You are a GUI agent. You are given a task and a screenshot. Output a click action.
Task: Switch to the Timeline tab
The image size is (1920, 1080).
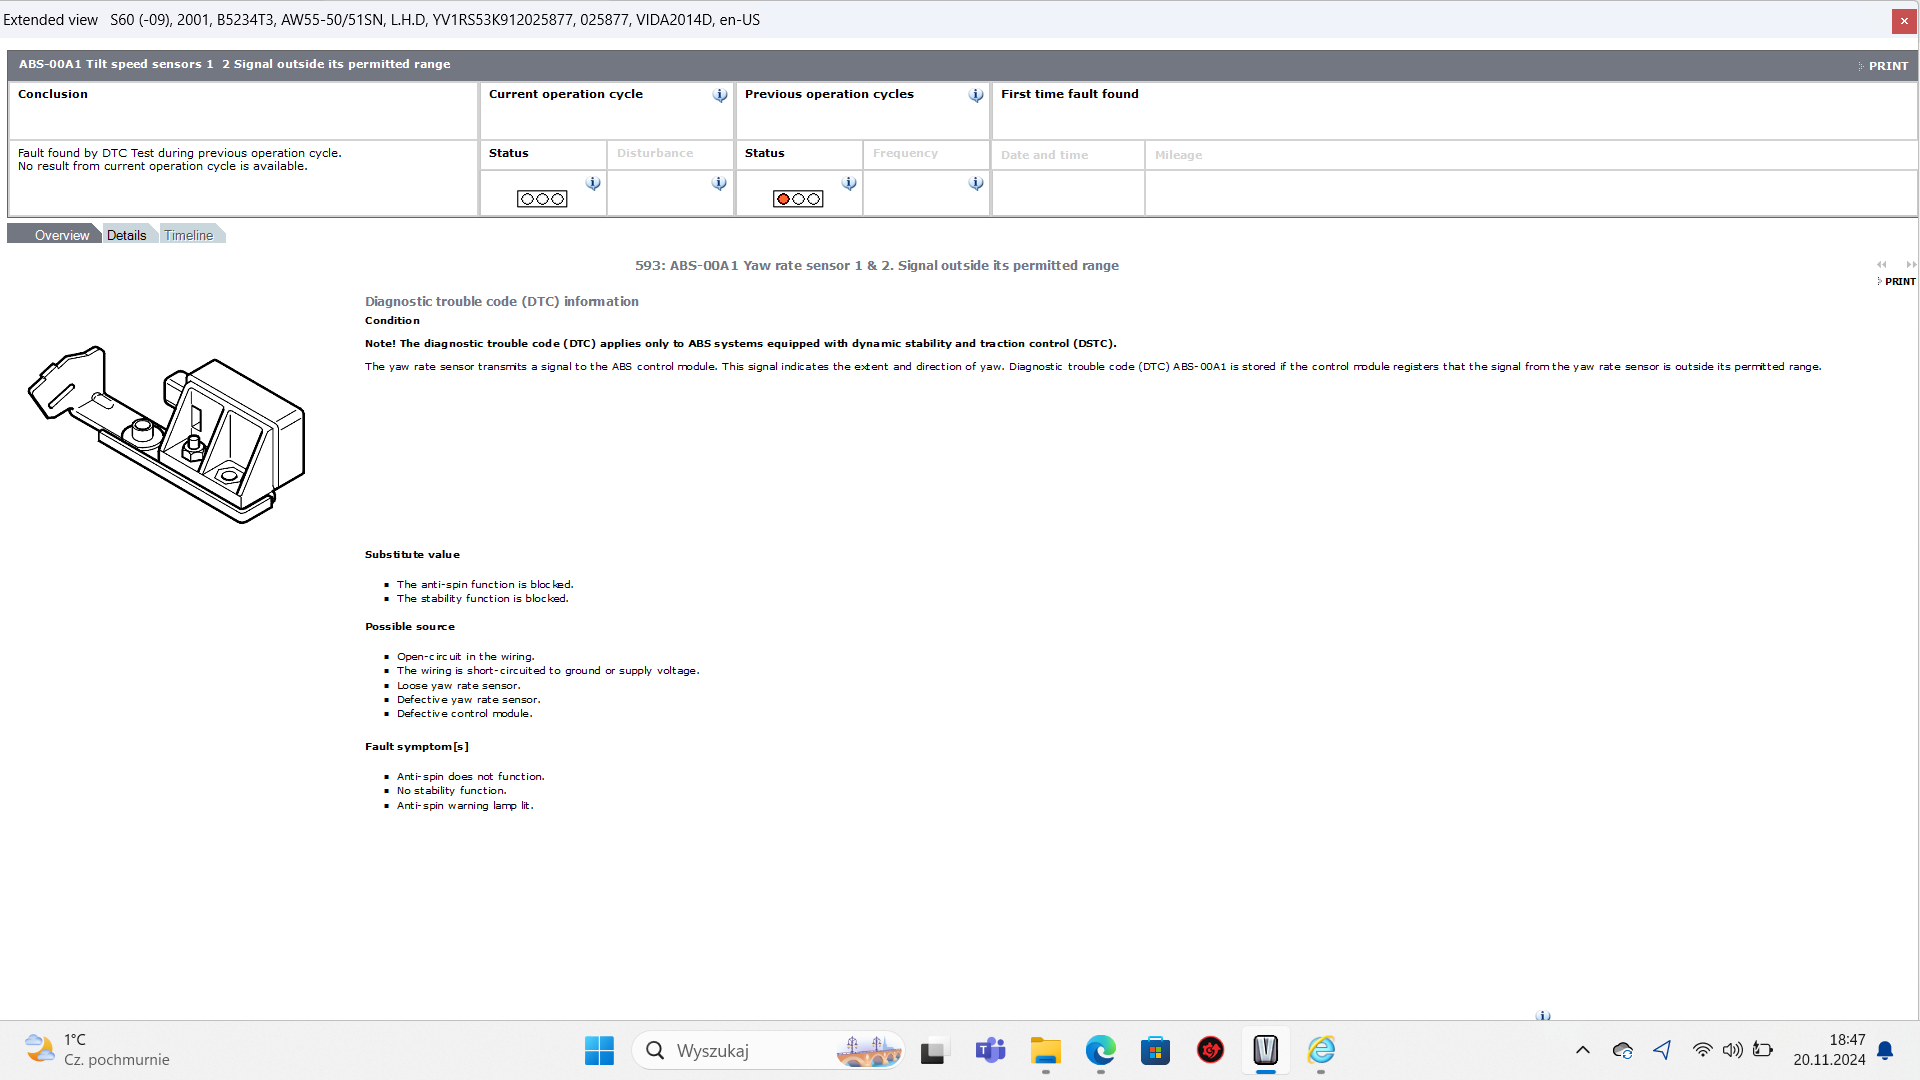tap(188, 235)
